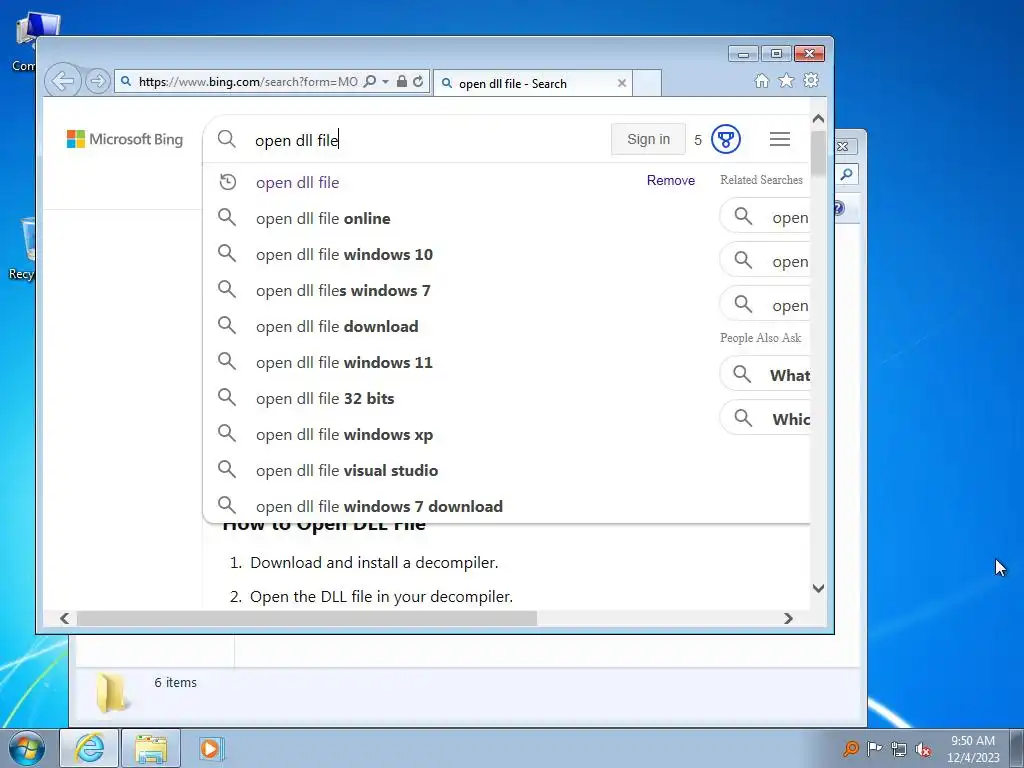Choose suggestion 'open dll file windows 11'
This screenshot has width=1024, height=768.
344,362
